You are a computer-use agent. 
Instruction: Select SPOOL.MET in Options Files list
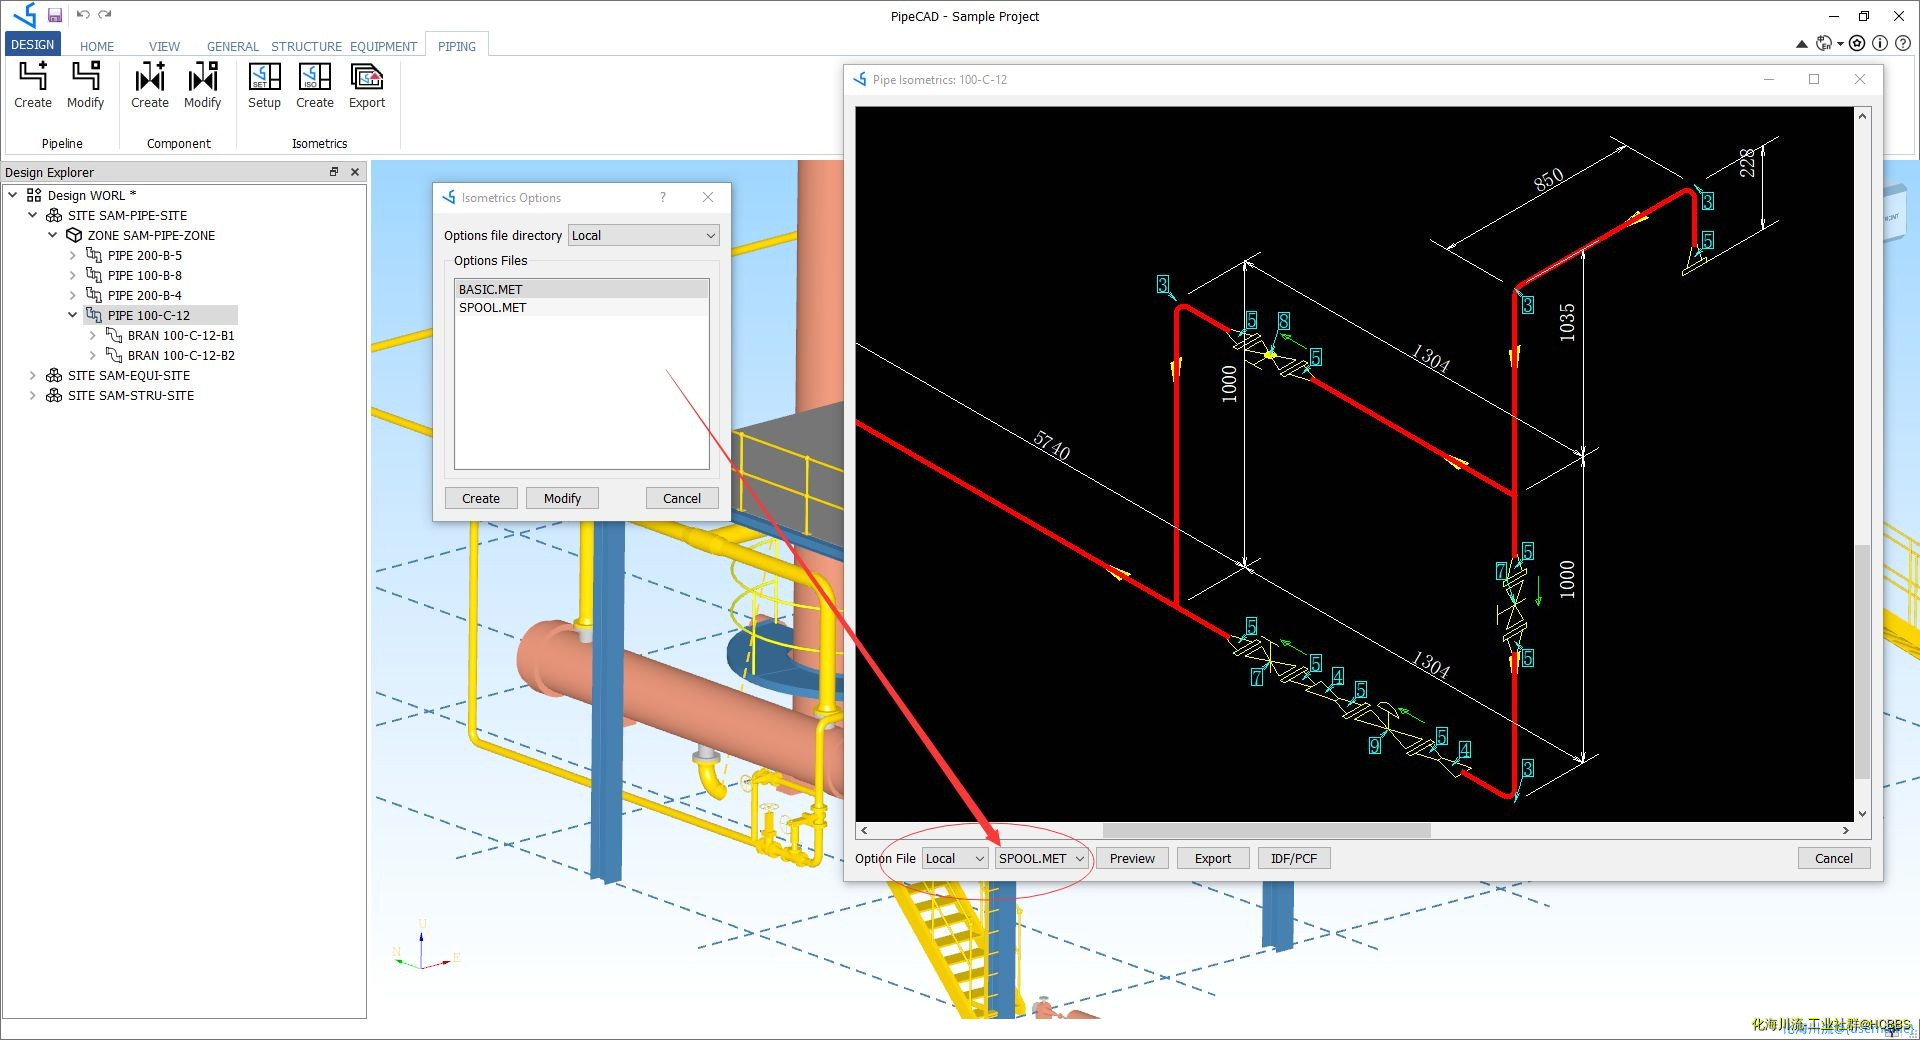[x=581, y=307]
